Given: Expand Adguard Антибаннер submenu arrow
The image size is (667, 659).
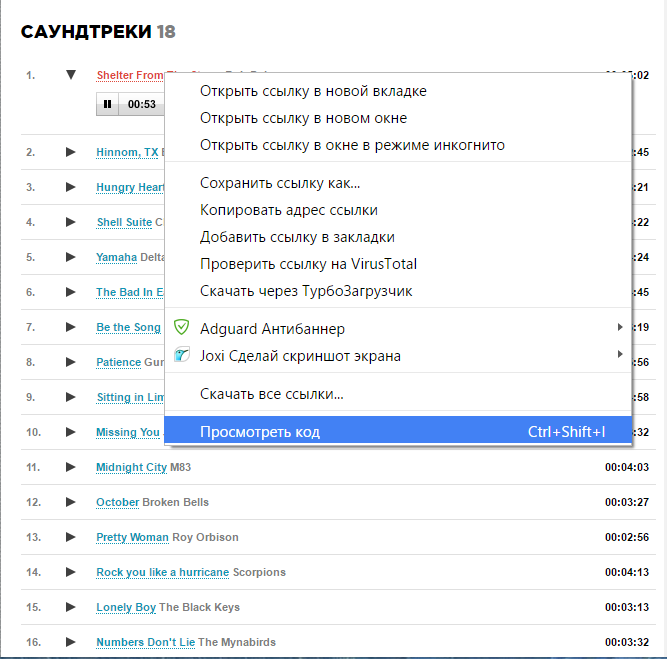Looking at the screenshot, I should [x=620, y=327].
